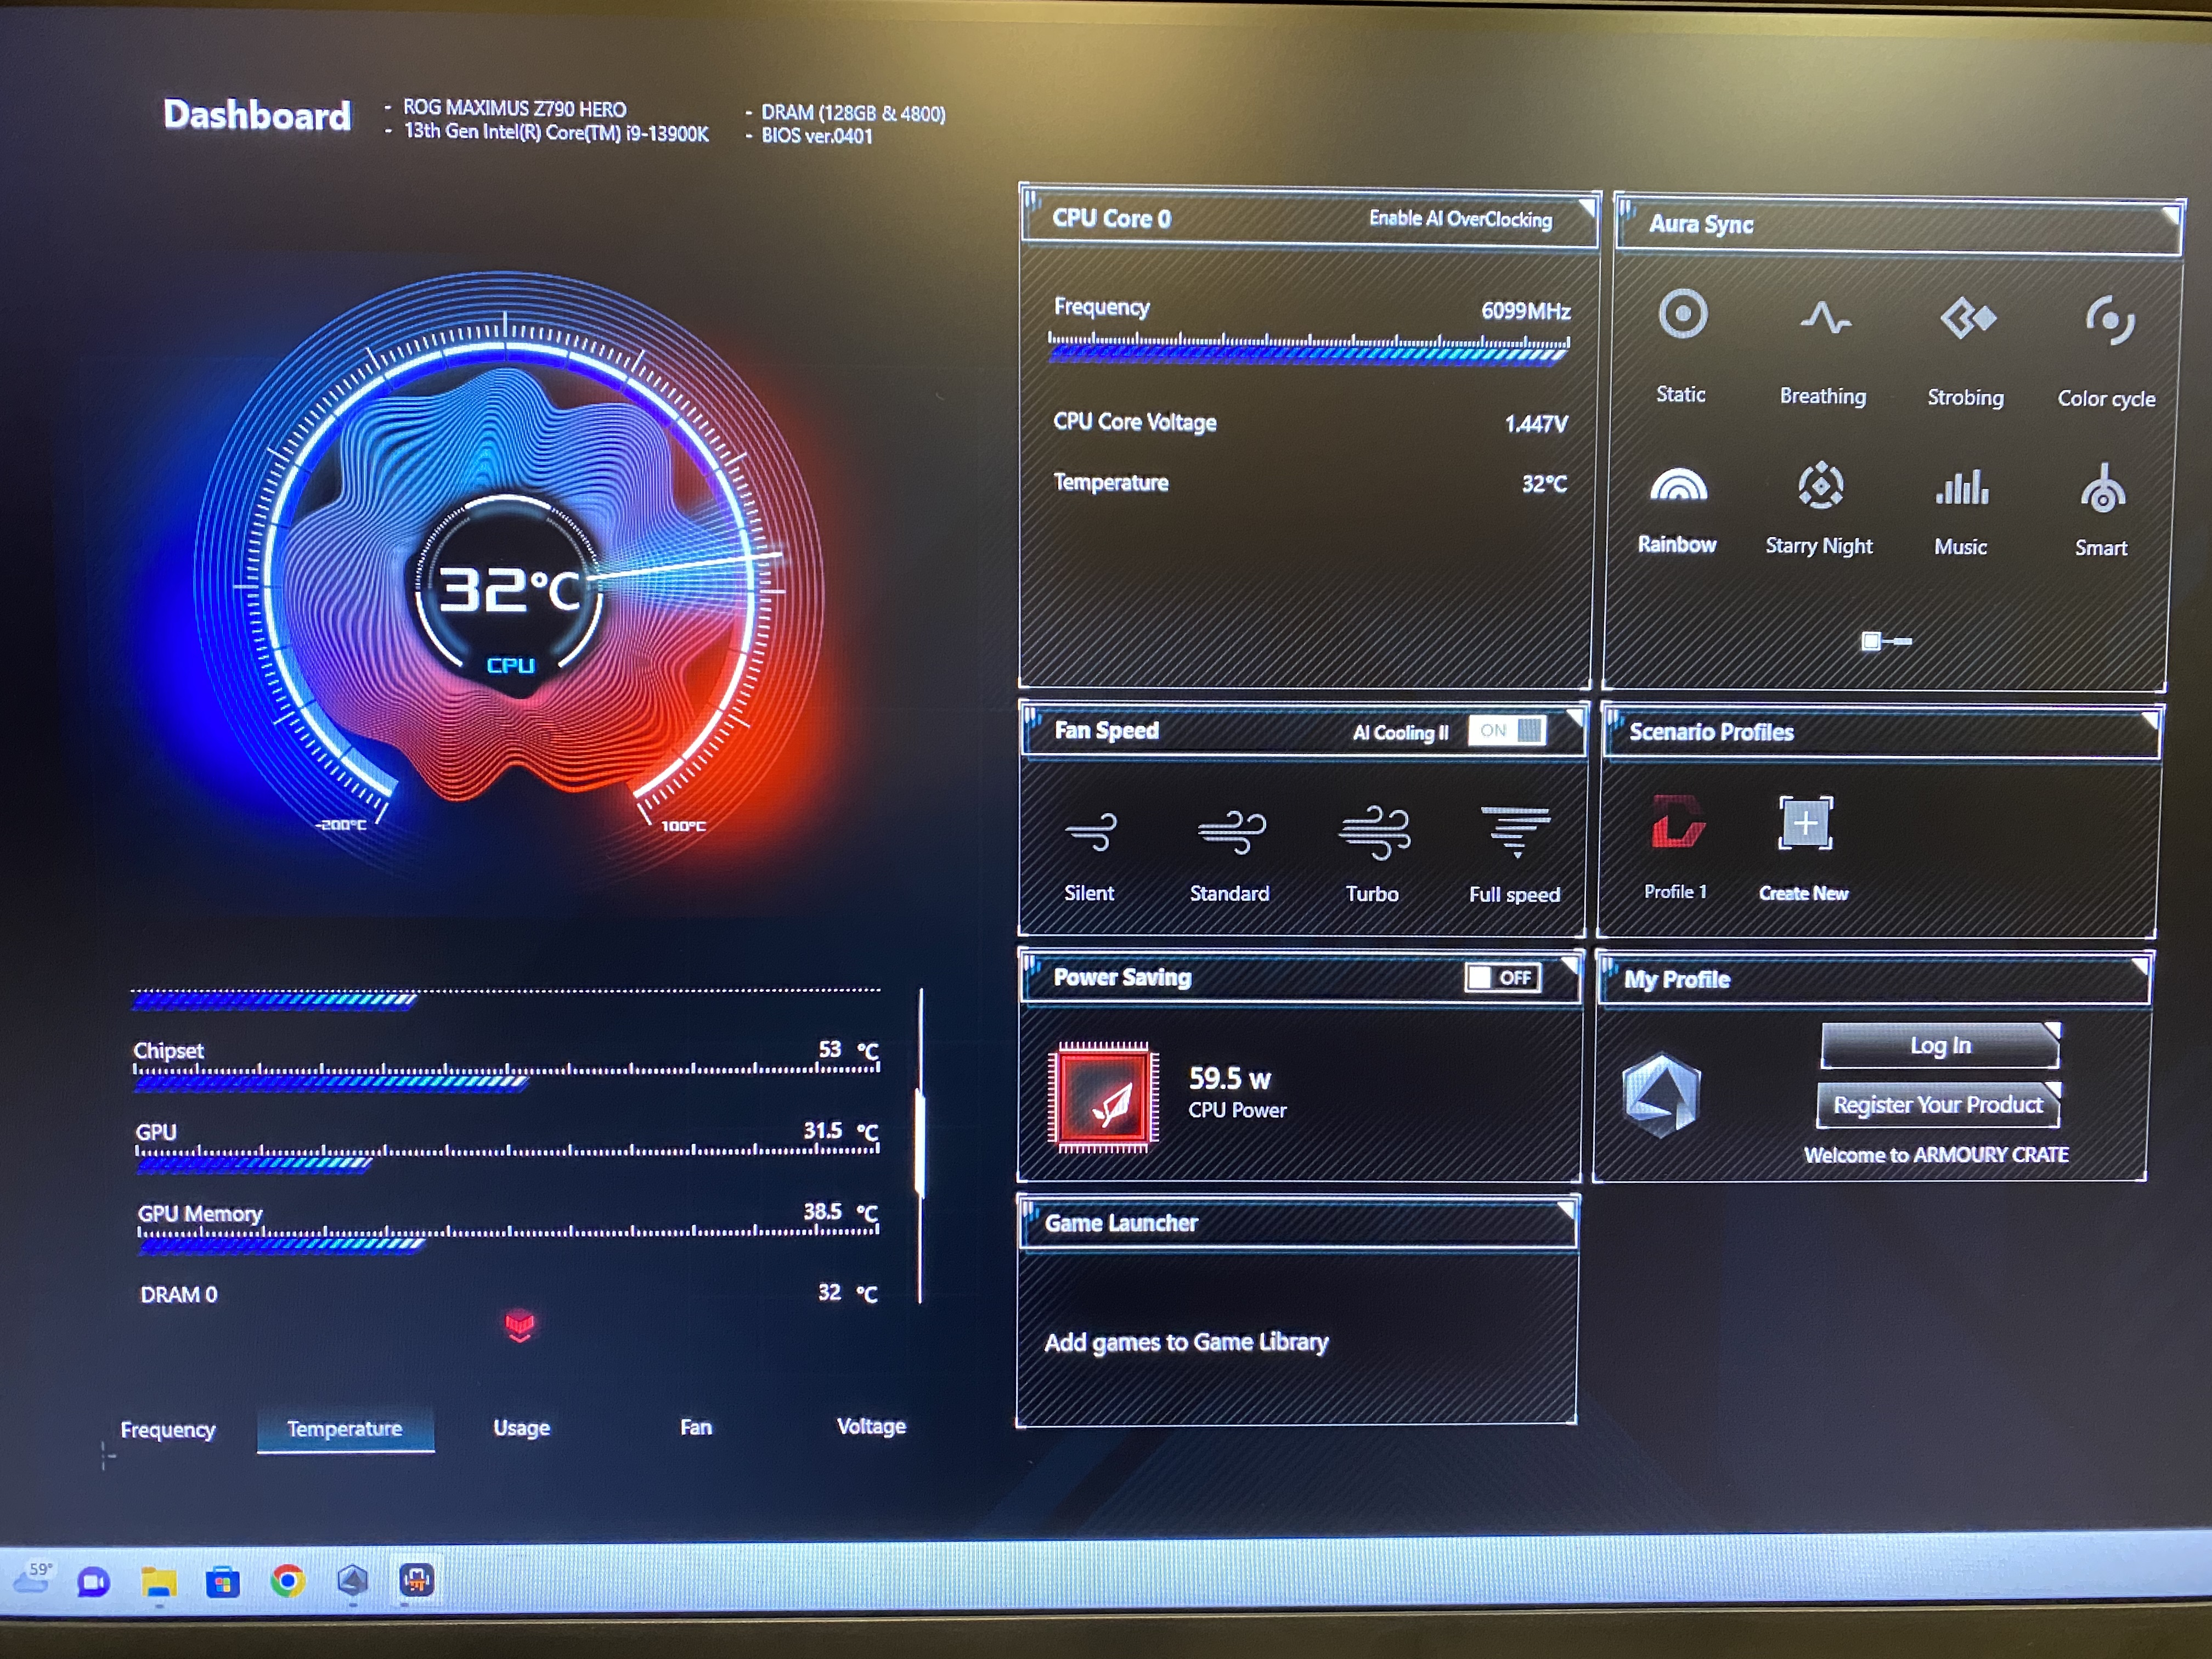Switch to the Fan tab
Screen dimensions: 2212x1659
696,1427
